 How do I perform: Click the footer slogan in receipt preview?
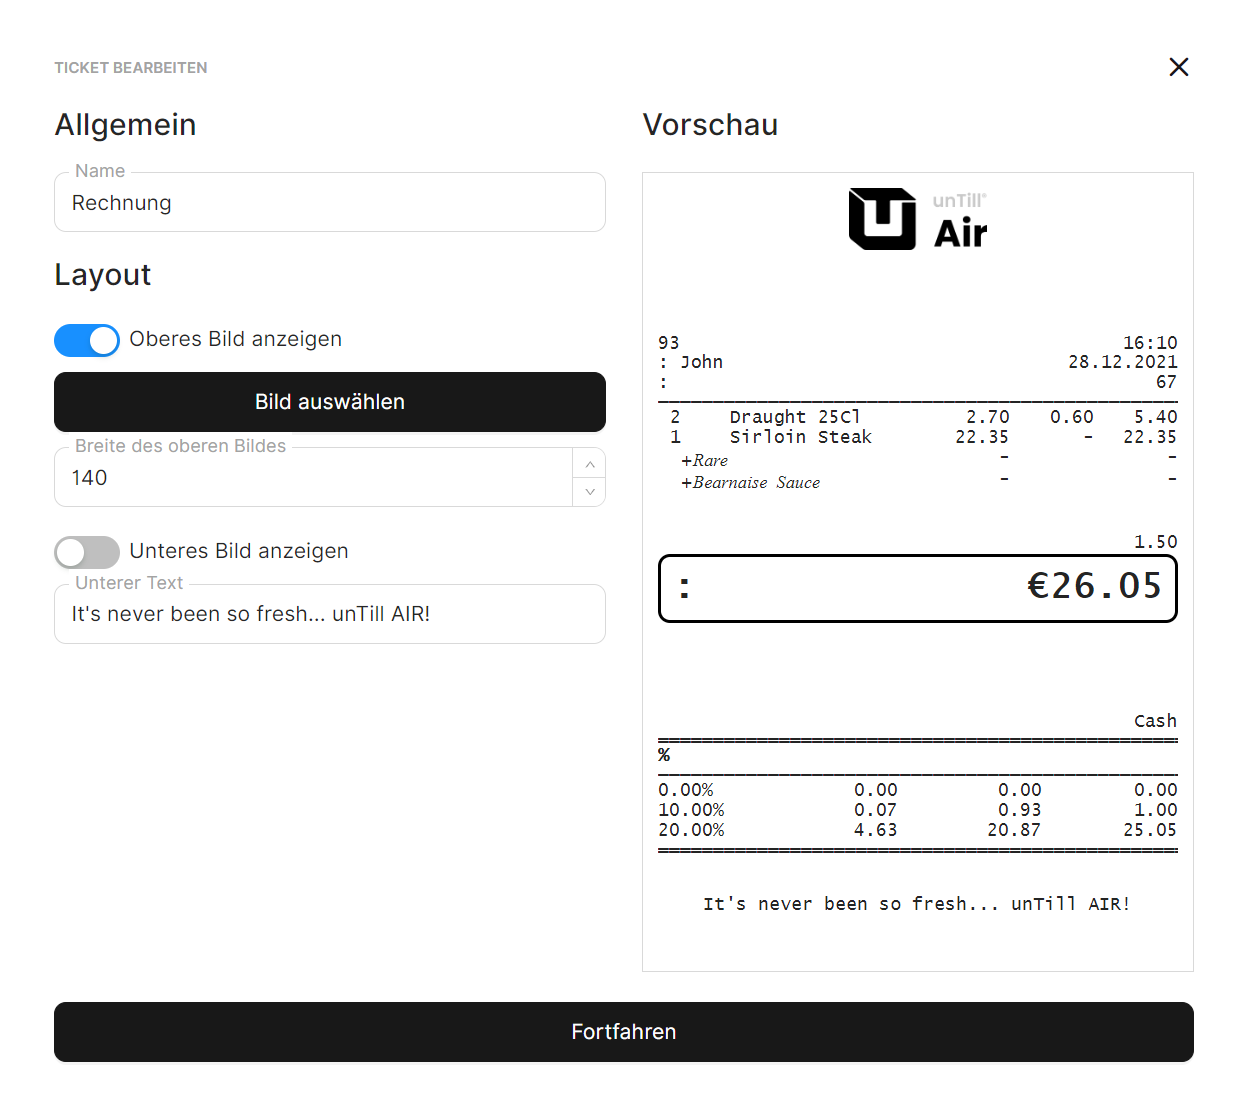[917, 904]
